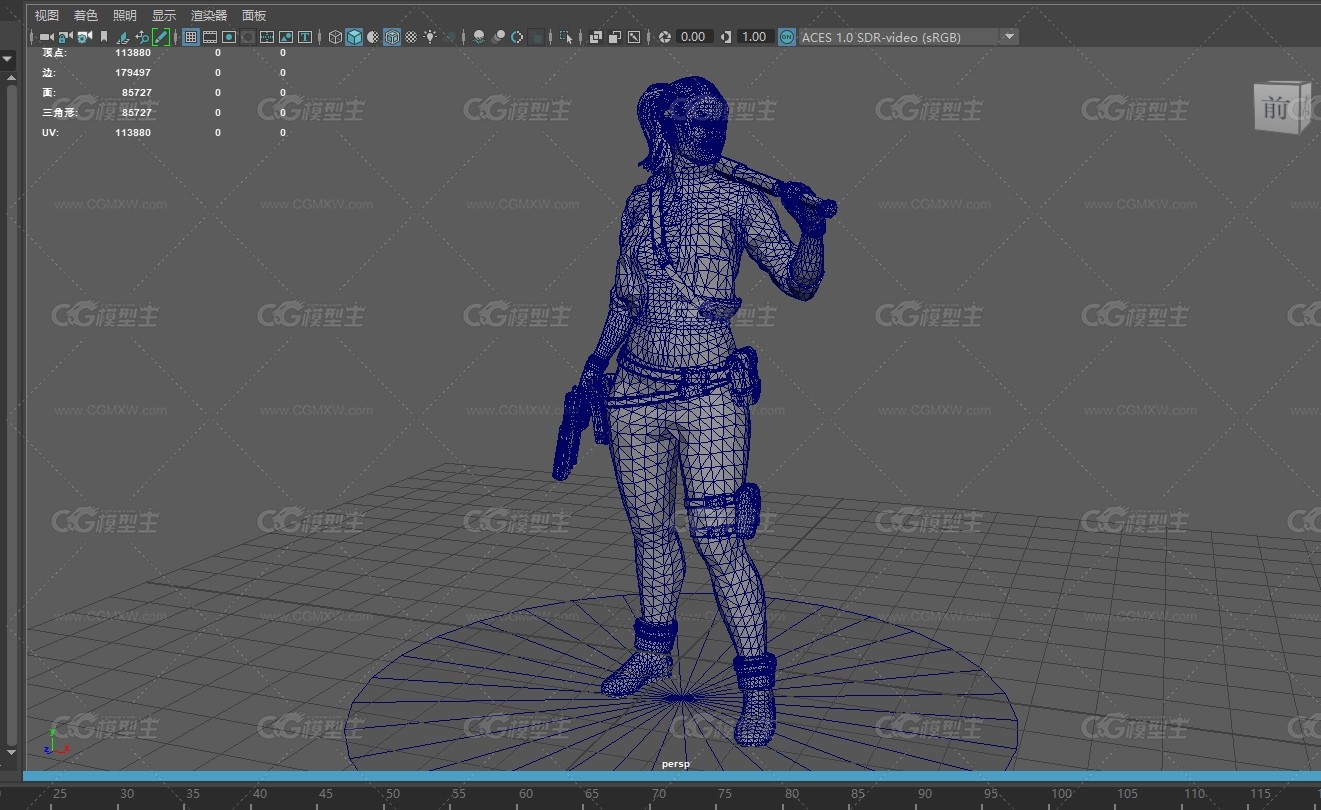Click the isolate select icon

tap(567, 37)
